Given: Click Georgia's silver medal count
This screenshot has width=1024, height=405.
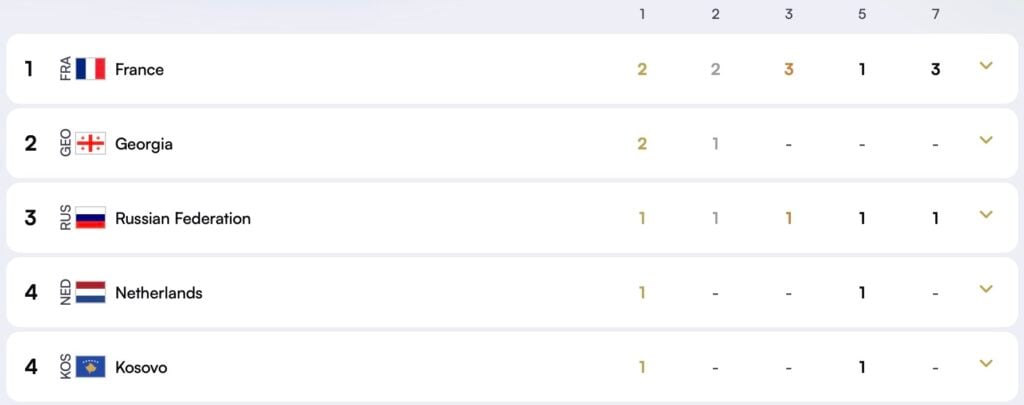Looking at the screenshot, I should click(715, 144).
